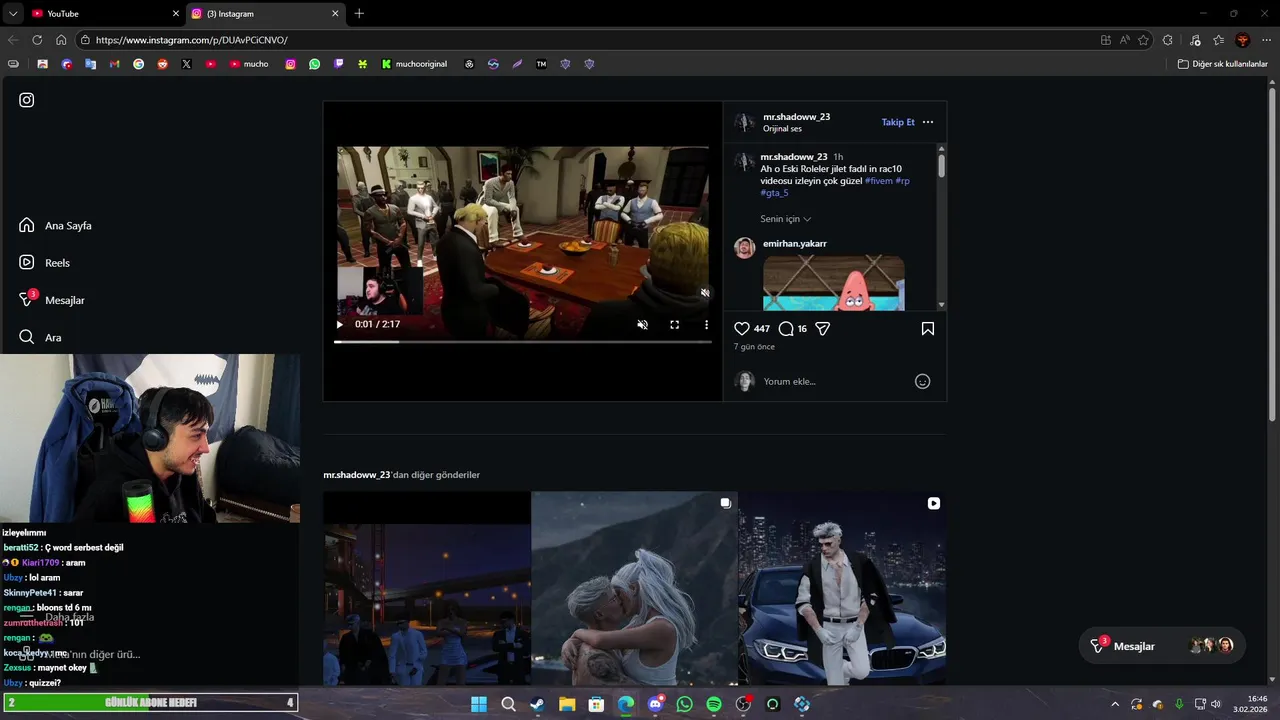The width and height of the screenshot is (1280, 720).
Task: Open the Windows Start menu
Action: 479,704
